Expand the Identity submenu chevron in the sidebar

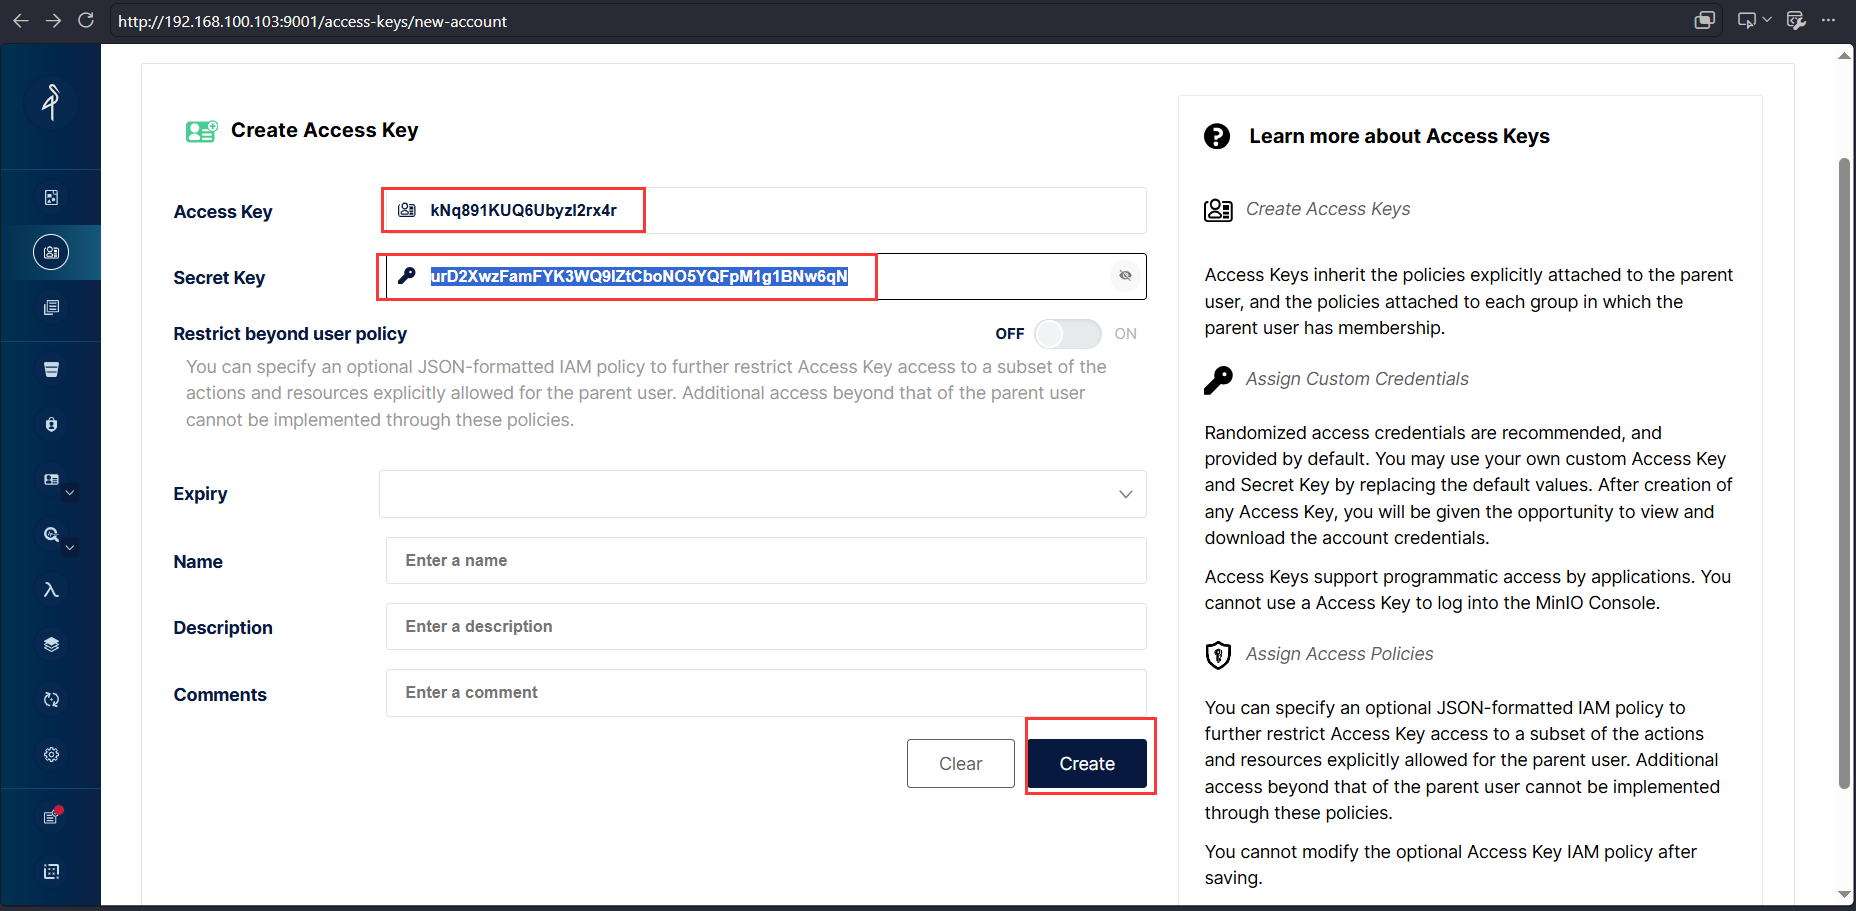(70, 493)
